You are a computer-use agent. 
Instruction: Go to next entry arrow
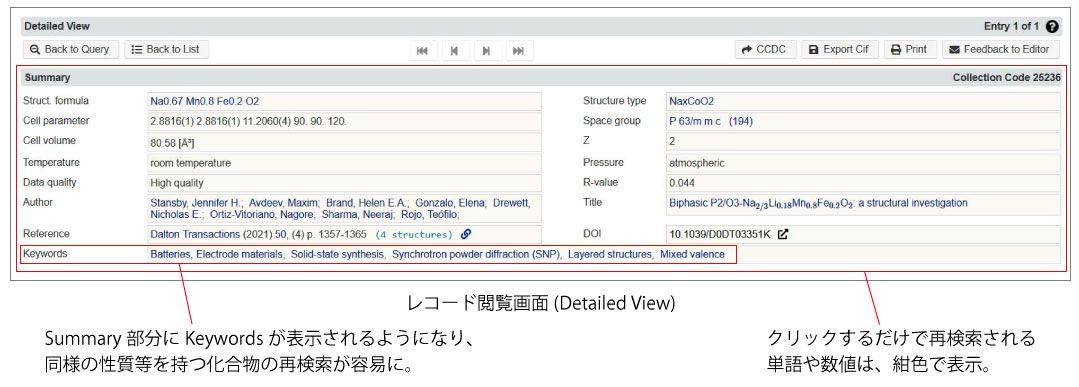coord(487,50)
